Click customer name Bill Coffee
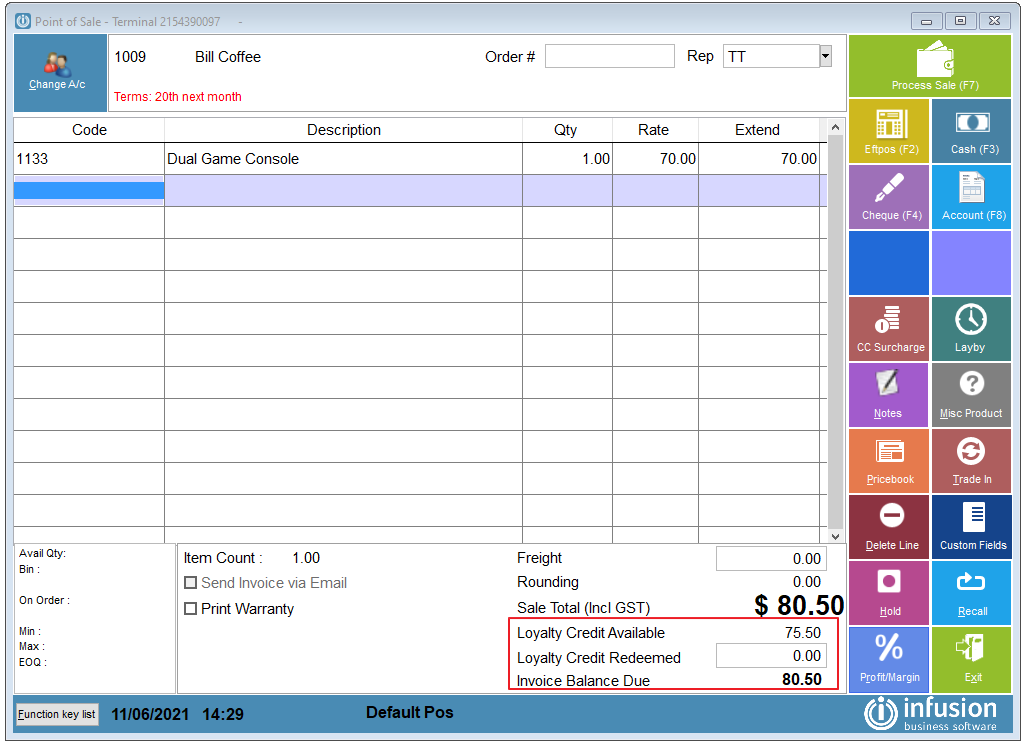Viewport: 1023px width, 747px height. [x=228, y=57]
